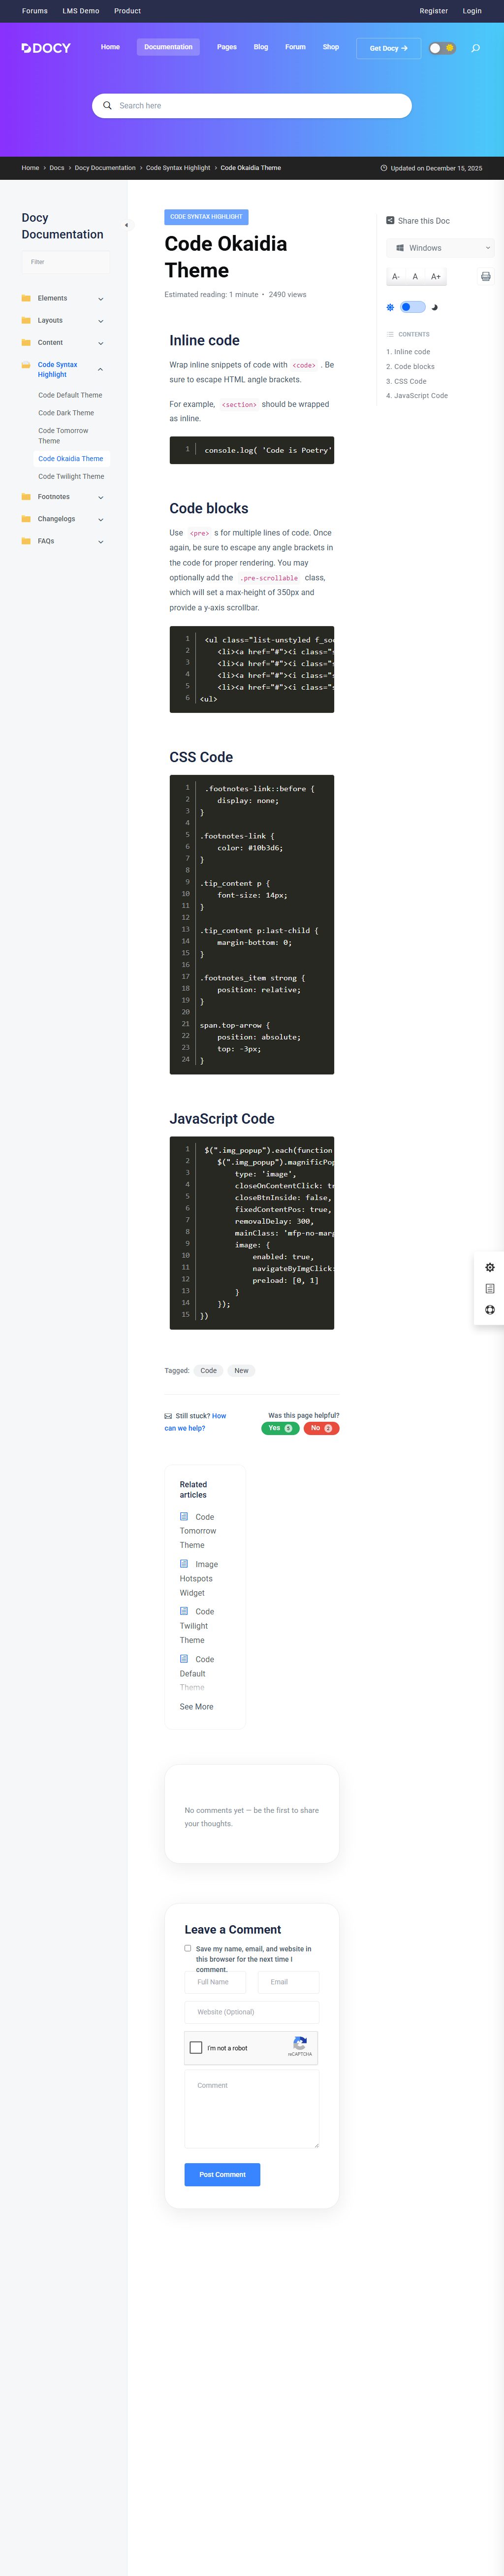Vote Yes on page helpful

tap(280, 1428)
